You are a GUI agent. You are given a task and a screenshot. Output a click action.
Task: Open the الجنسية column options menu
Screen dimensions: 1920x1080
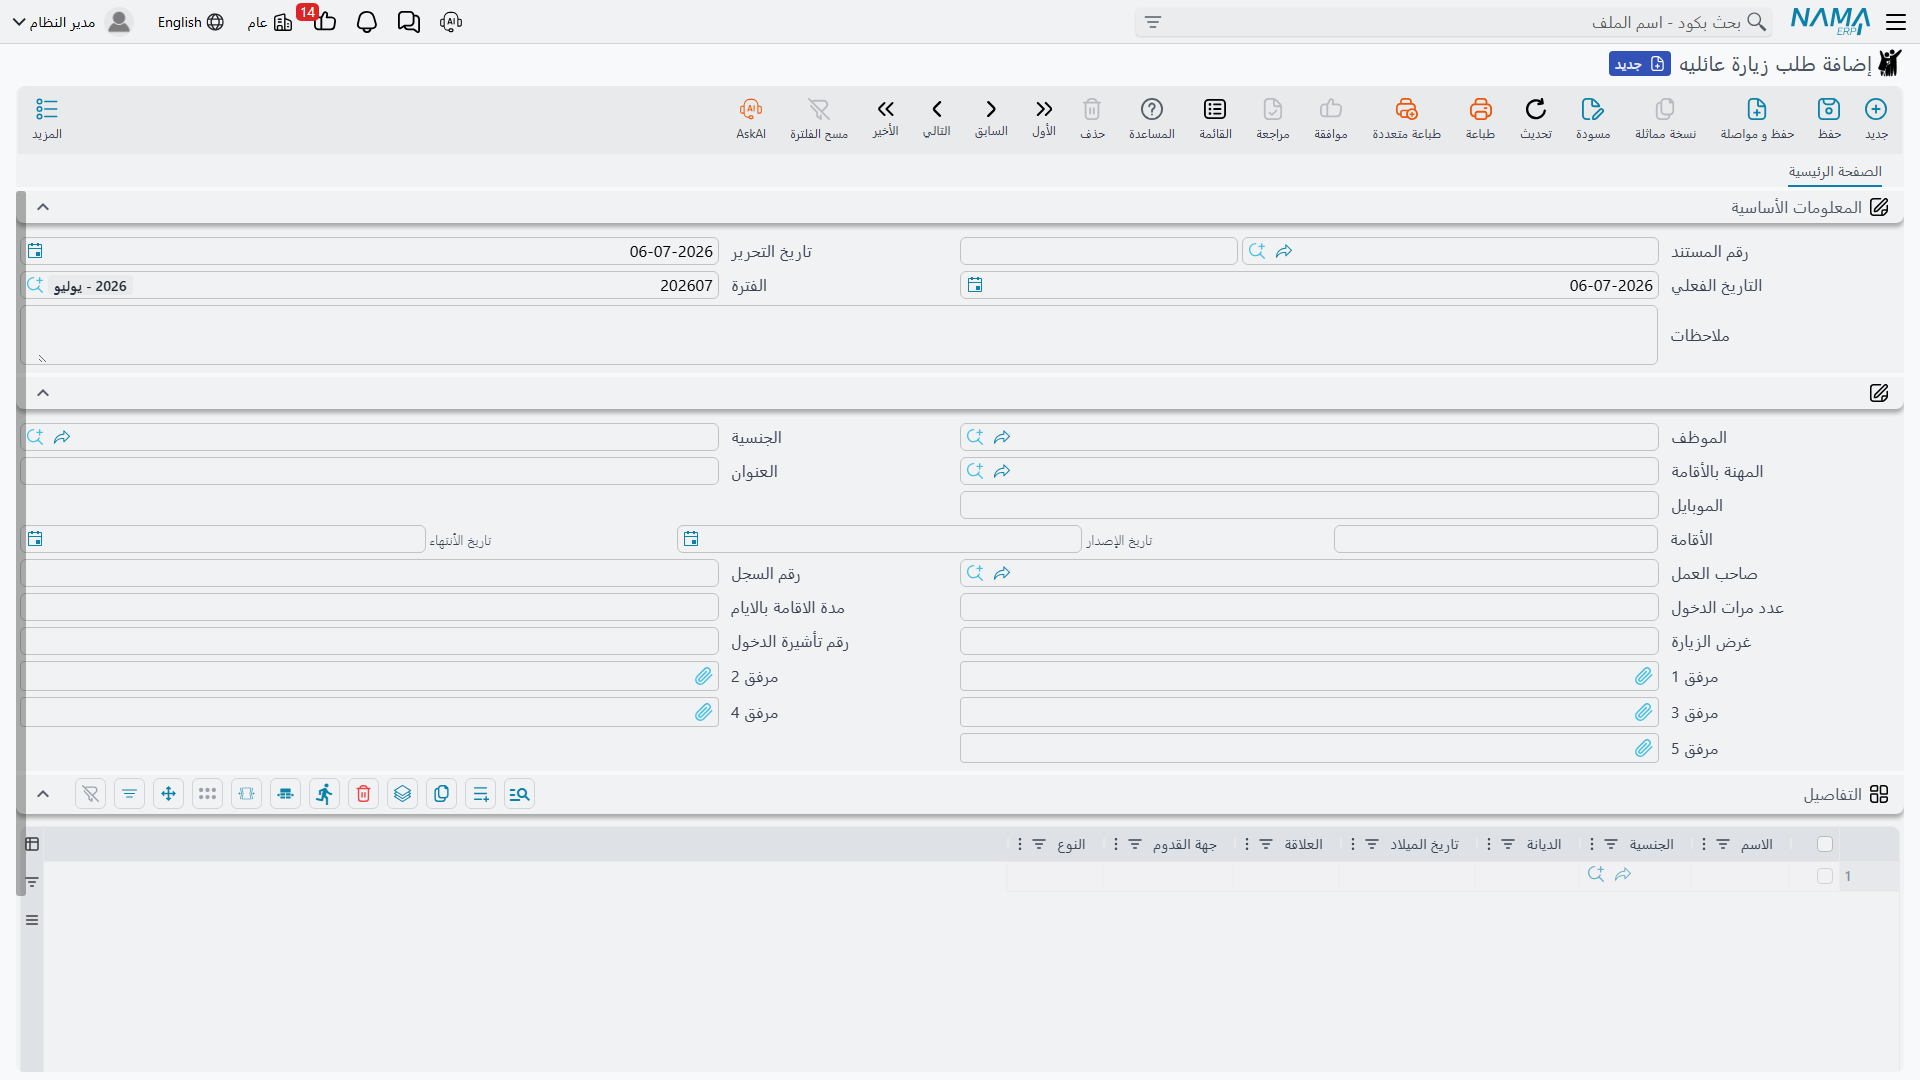1592,845
